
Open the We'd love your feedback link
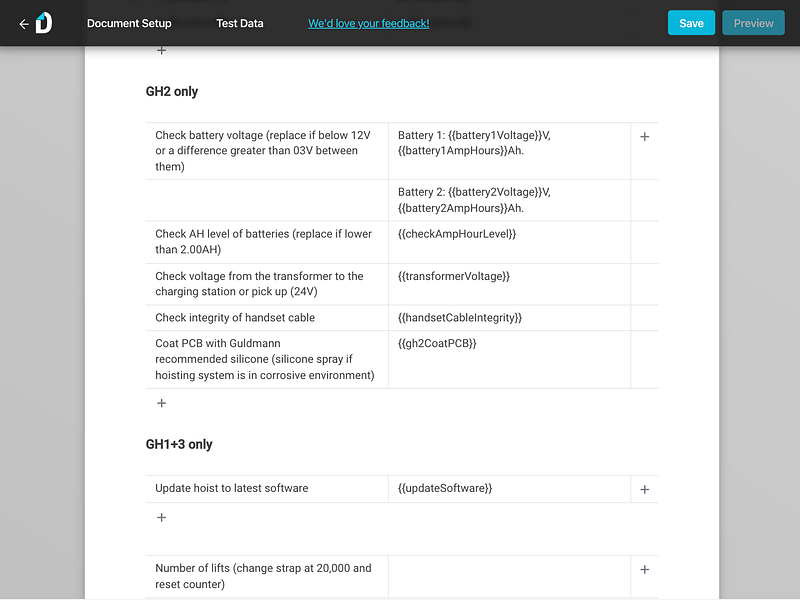tap(368, 23)
